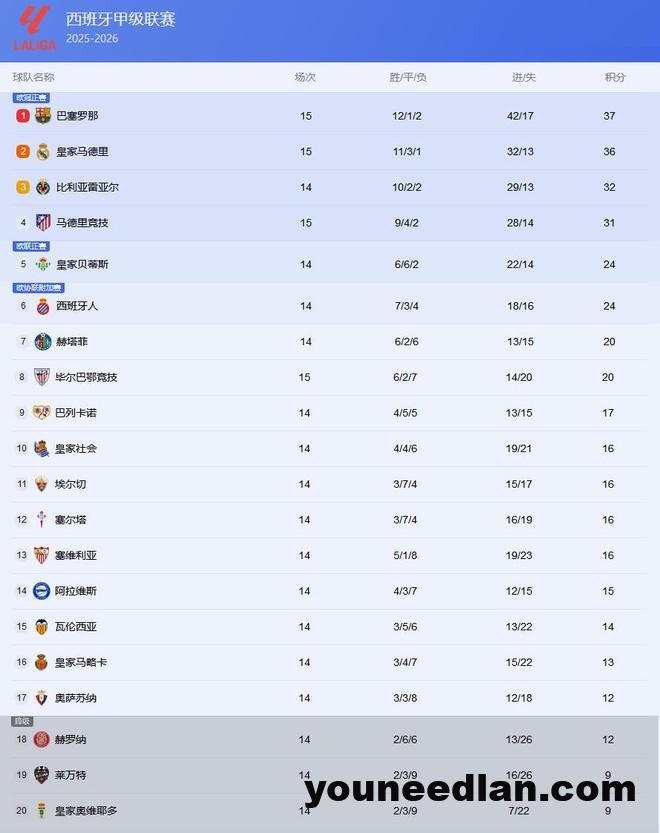Open the 赫塔菲 team name link
Screen dimensions: 660x833
point(72,342)
